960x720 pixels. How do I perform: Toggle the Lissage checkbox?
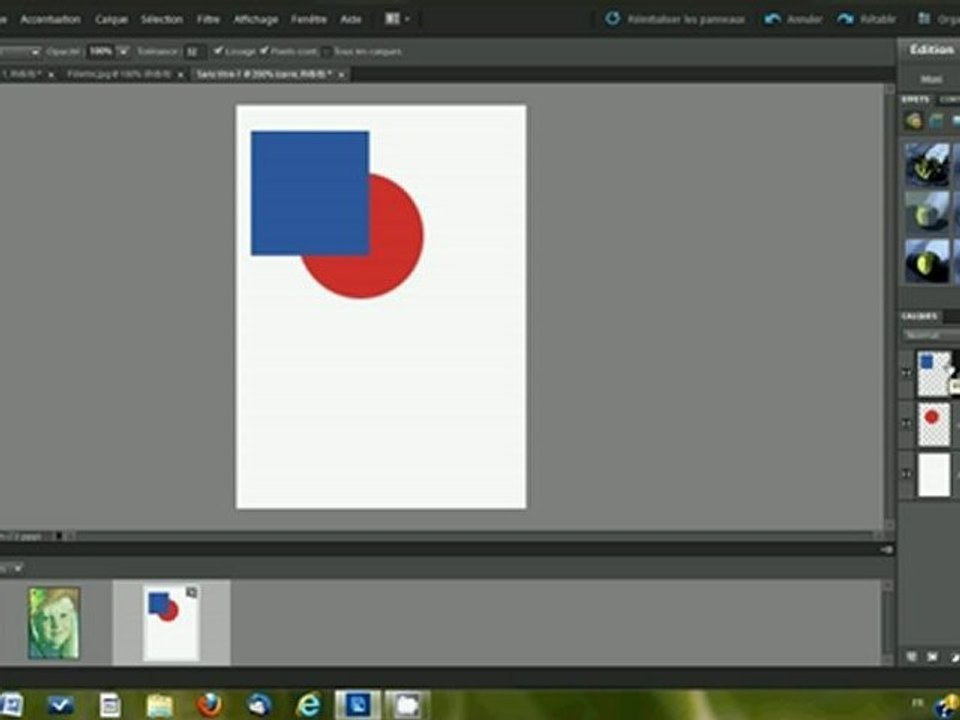click(217, 51)
